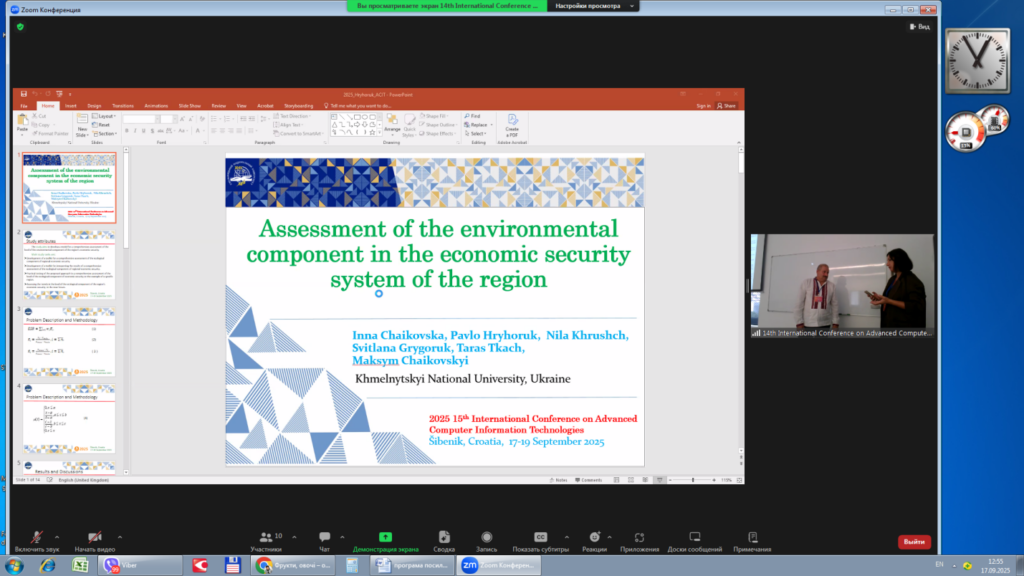Open the Participants panel in Zoom

tap(266, 539)
